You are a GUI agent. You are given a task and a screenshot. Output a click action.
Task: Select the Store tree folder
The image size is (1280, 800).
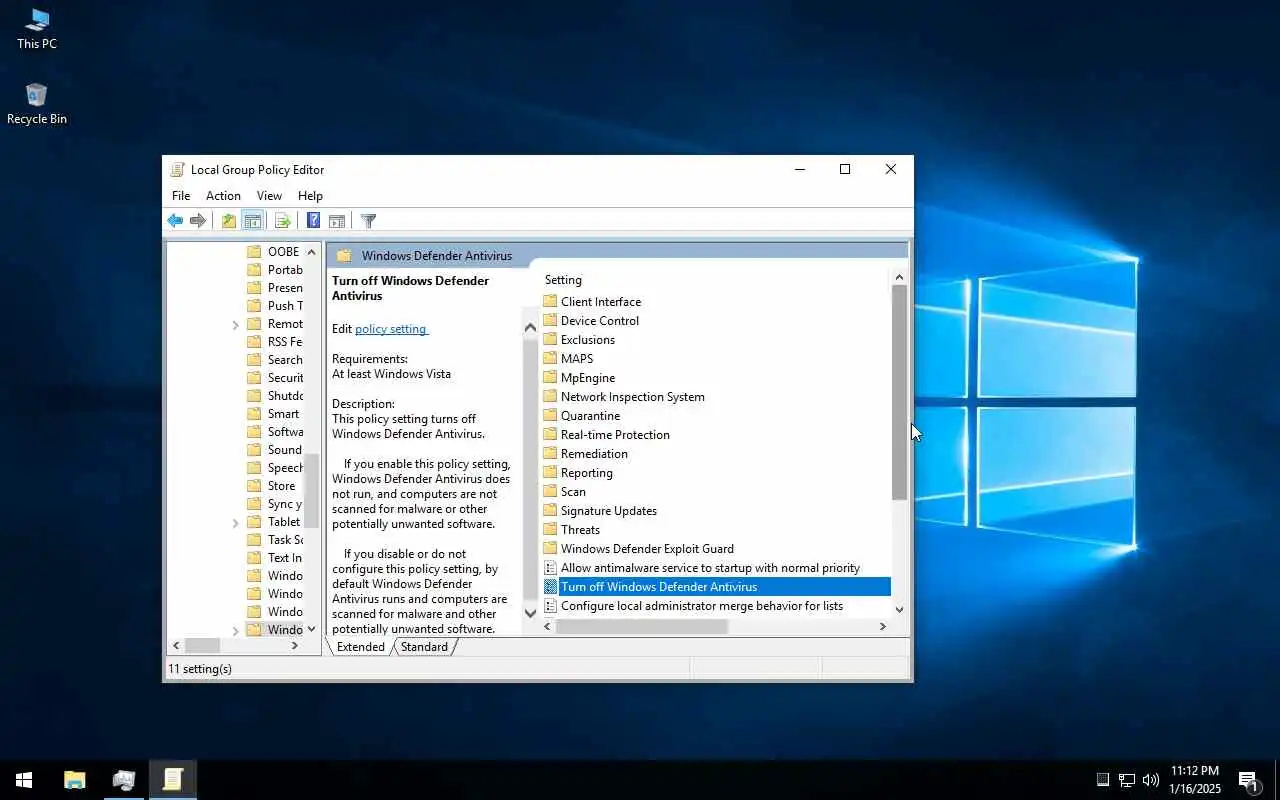(x=271, y=486)
